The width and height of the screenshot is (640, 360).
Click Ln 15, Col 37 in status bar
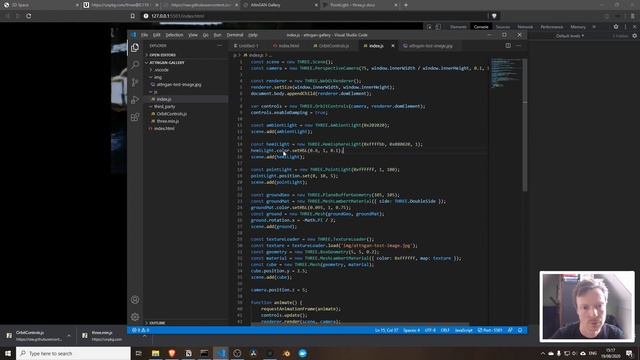click(386, 330)
